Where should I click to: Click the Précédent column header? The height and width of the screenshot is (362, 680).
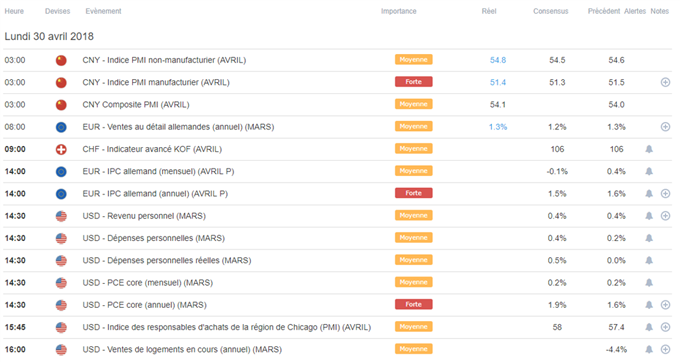pyautogui.click(x=604, y=11)
